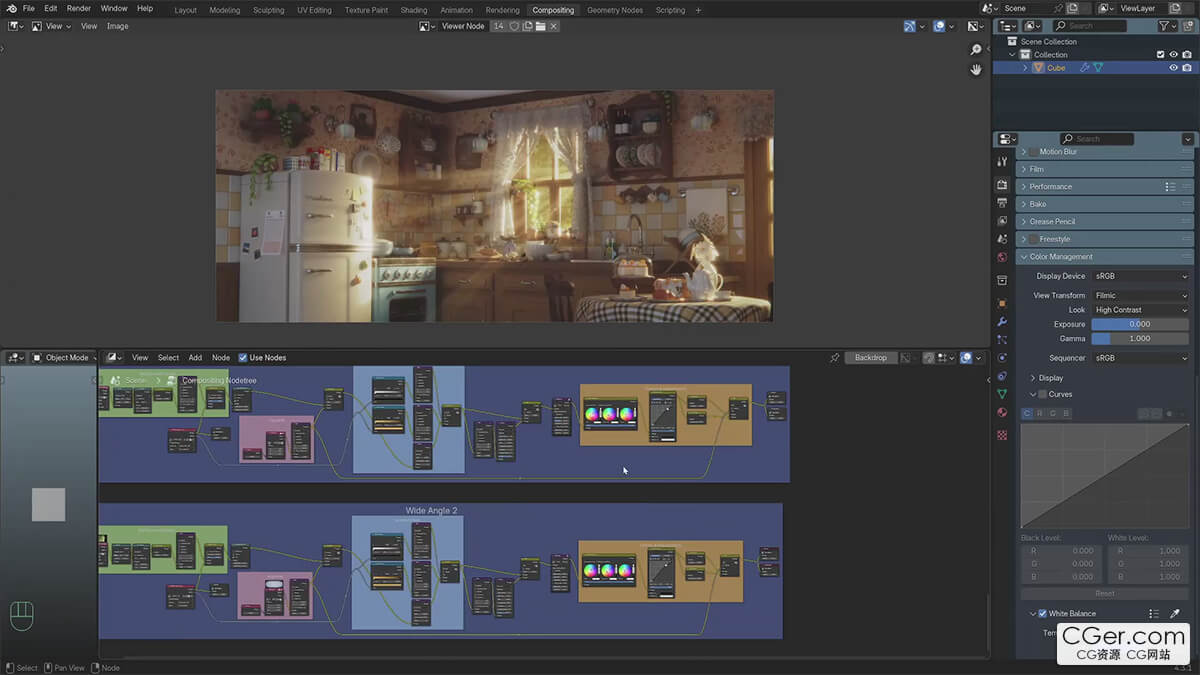Open the Output properties tab icon
The height and width of the screenshot is (675, 1200).
pos(1002,203)
